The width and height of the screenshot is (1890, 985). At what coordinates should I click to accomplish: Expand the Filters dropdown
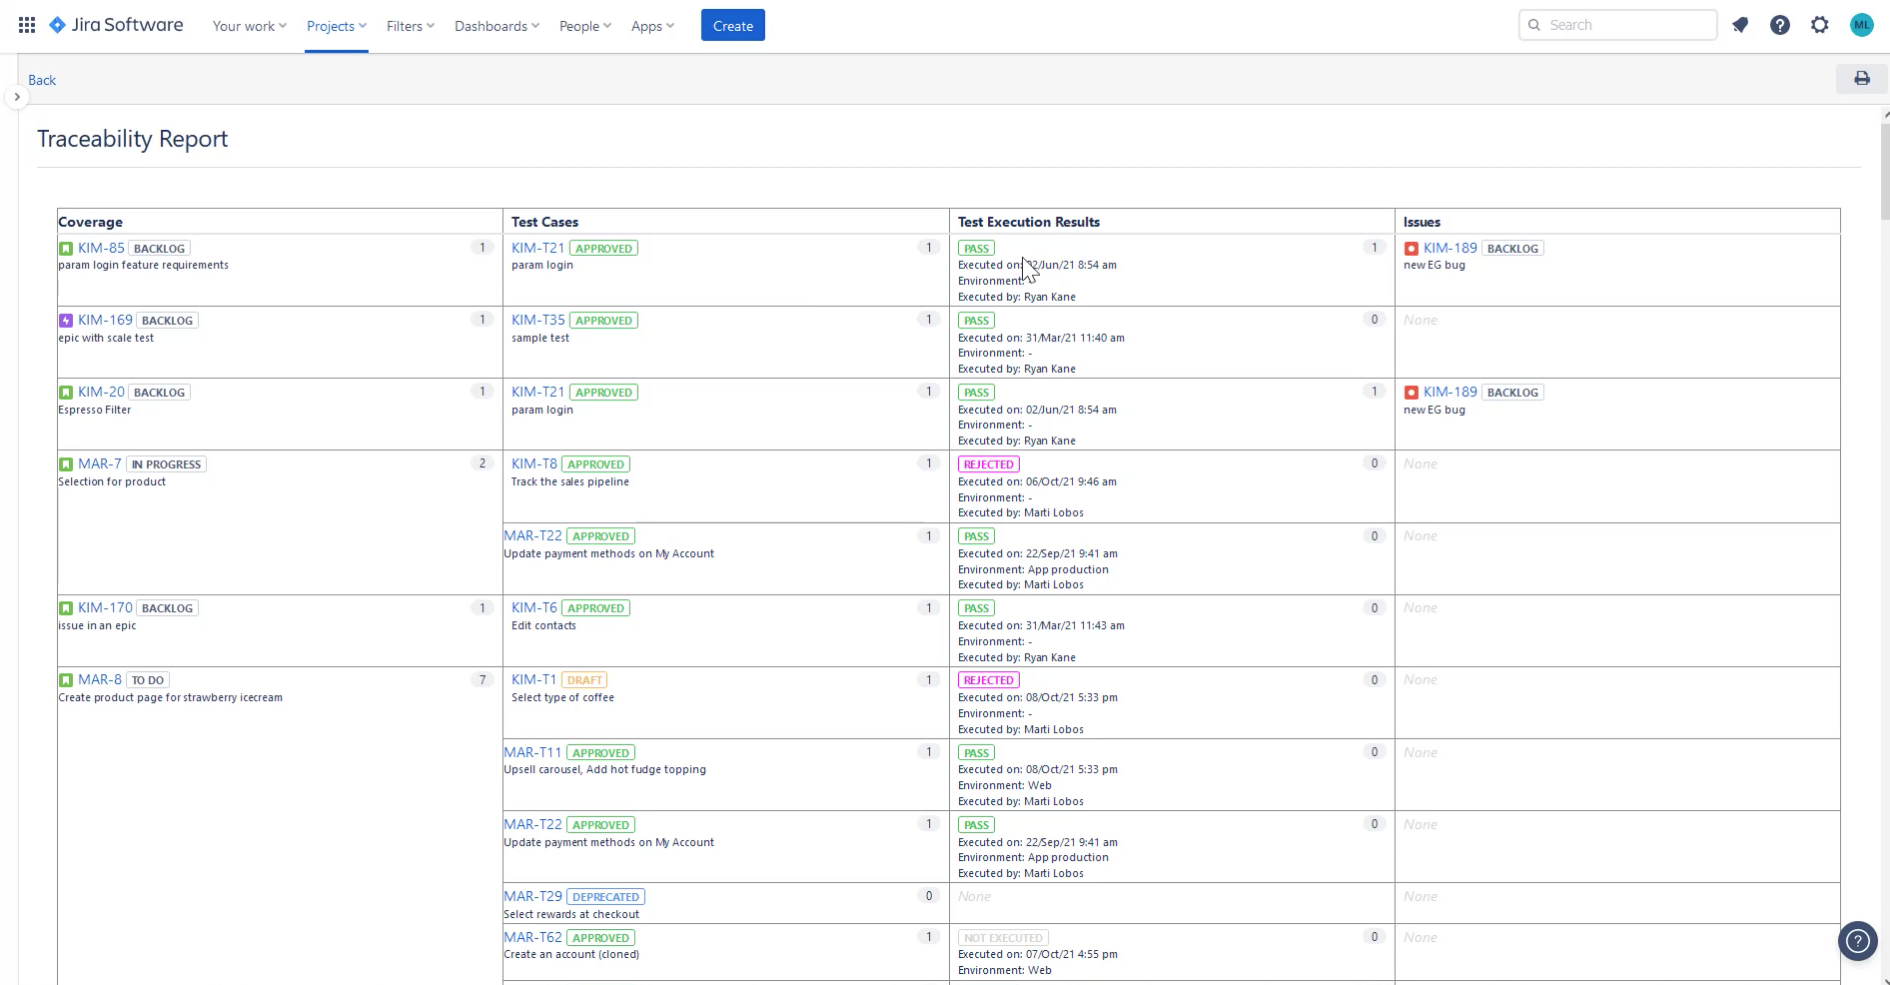pos(409,26)
